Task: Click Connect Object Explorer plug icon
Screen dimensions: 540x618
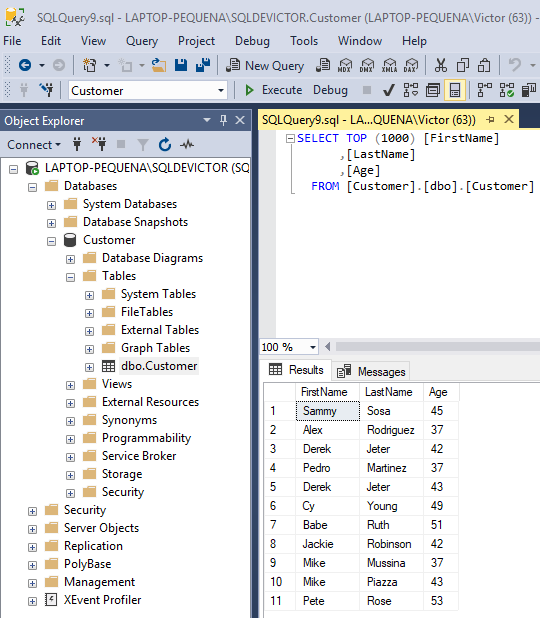Action: (x=77, y=144)
